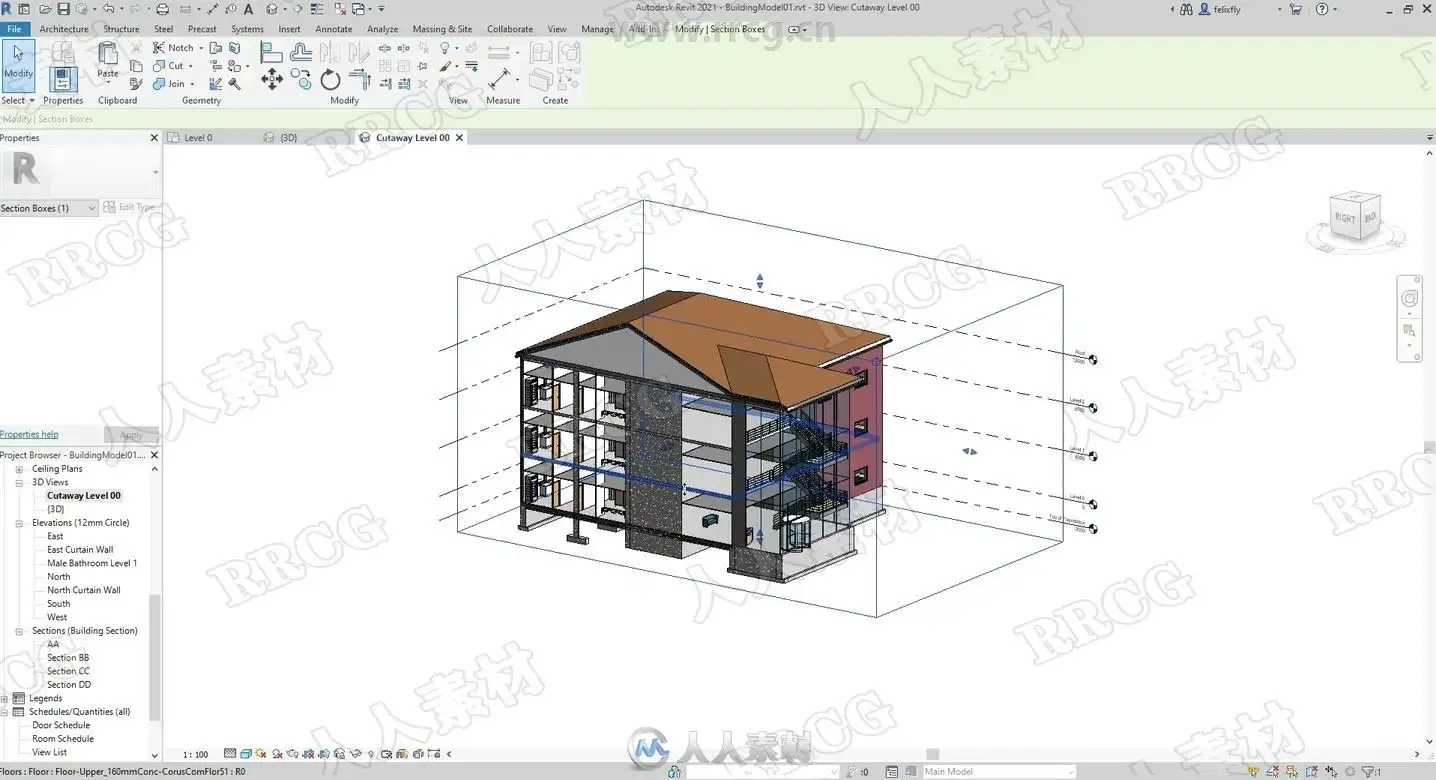Open the Massing & Site ribbon tab
Screen dimensions: 1436x780
[x=442, y=29]
